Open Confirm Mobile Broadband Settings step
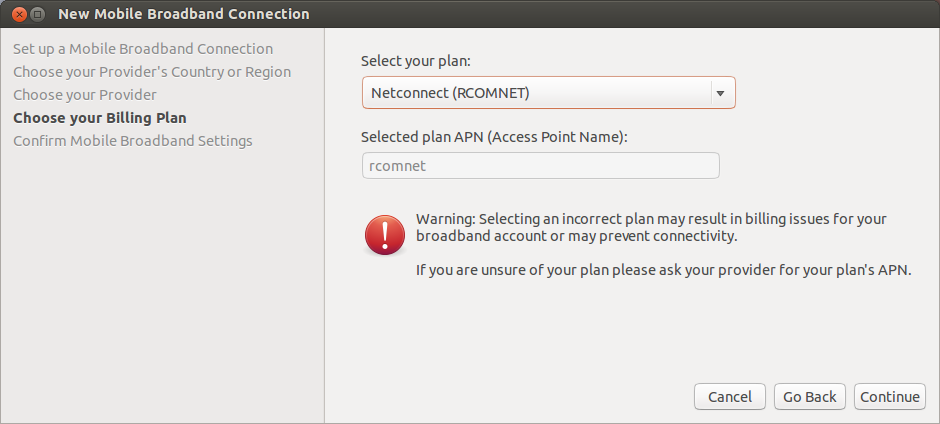The image size is (940, 424). [x=132, y=141]
